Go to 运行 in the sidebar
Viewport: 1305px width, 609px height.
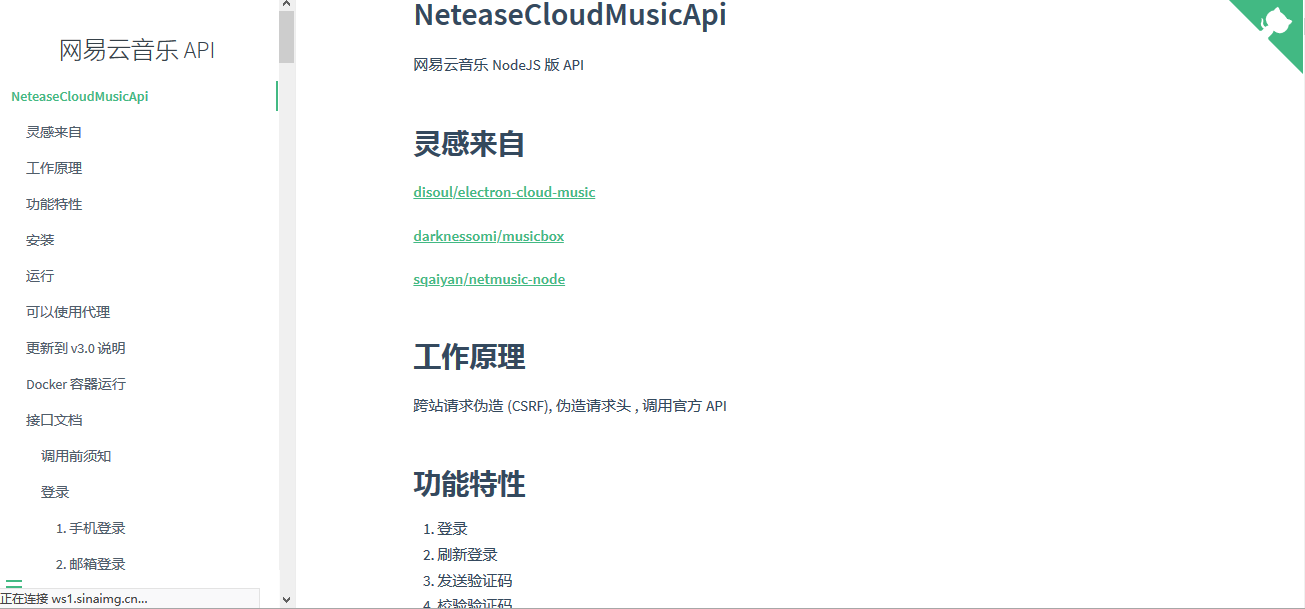(40, 276)
